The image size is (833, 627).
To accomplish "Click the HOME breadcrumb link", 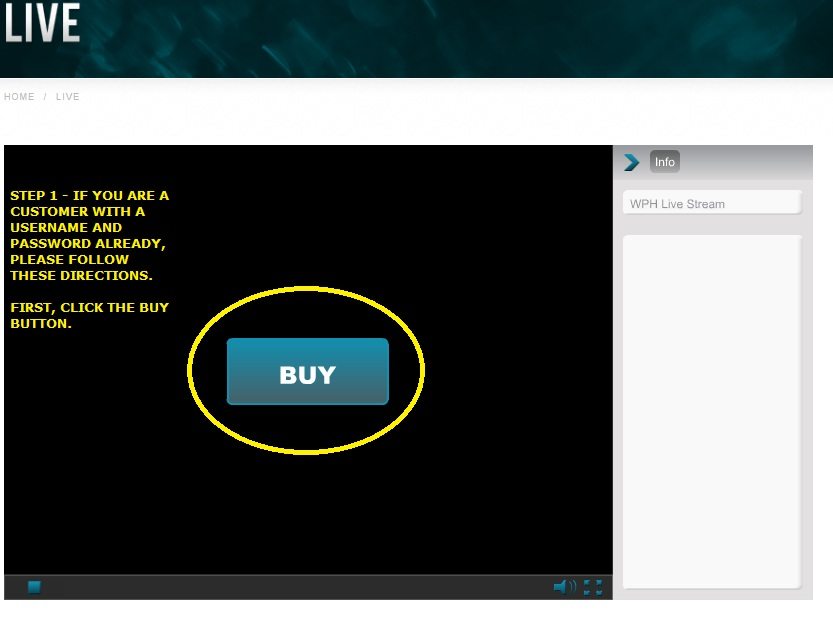I will tap(19, 97).
